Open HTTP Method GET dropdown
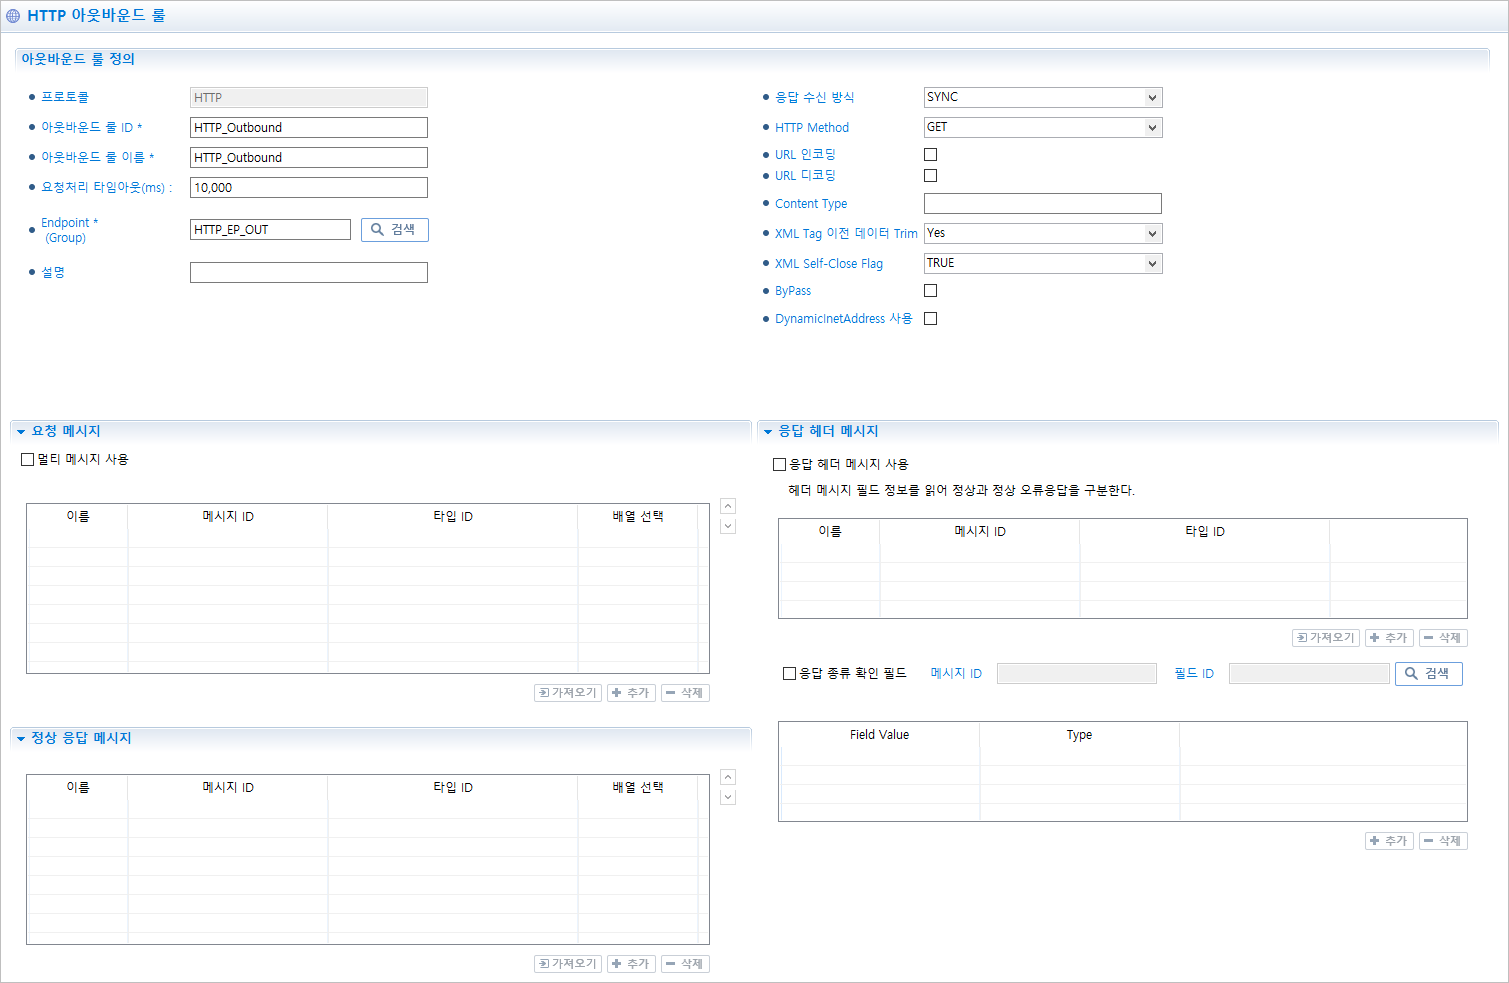The image size is (1509, 983). coord(1043,127)
